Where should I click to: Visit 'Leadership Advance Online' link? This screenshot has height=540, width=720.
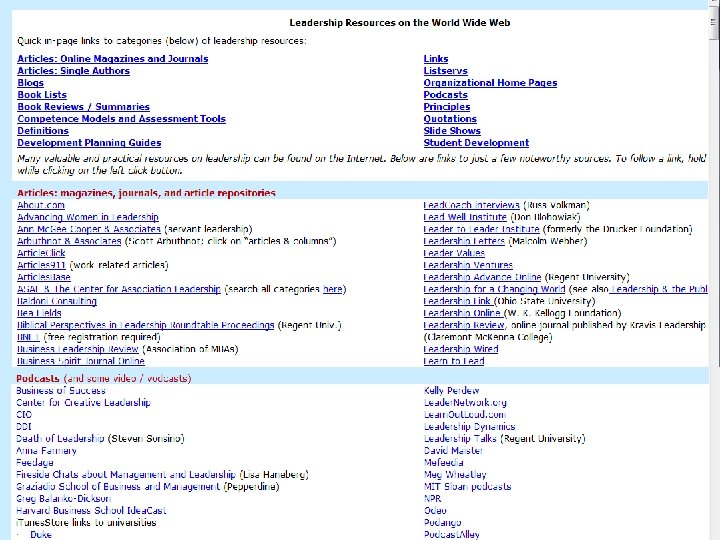[x=482, y=276]
